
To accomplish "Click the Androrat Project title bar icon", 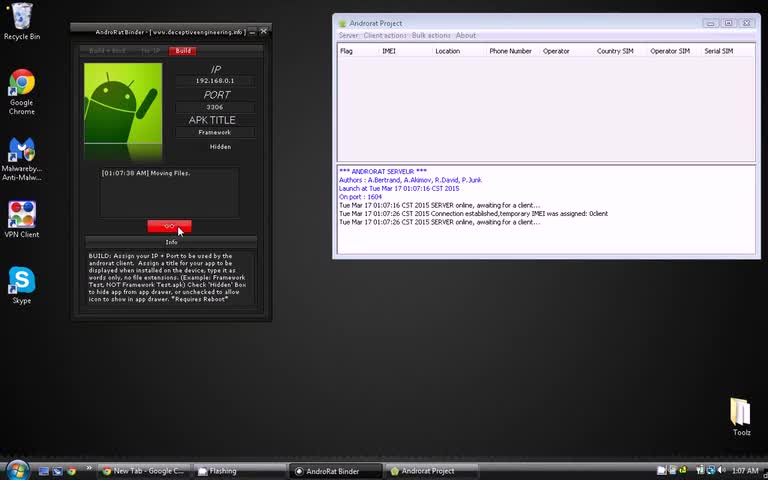I will click(342, 23).
